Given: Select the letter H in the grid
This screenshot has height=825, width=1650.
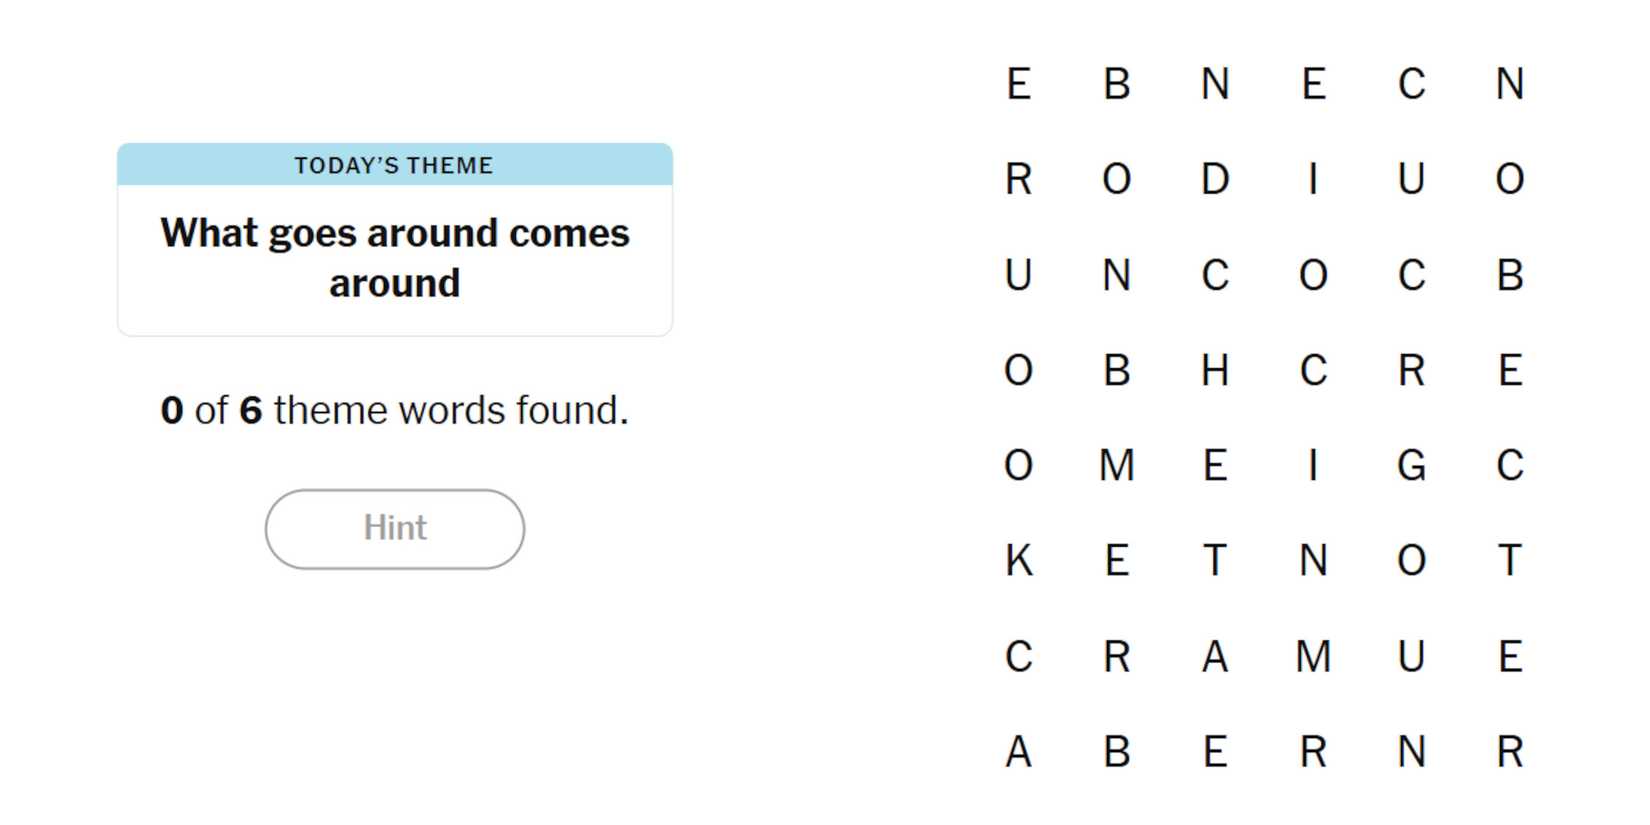Looking at the screenshot, I should [x=1215, y=371].
